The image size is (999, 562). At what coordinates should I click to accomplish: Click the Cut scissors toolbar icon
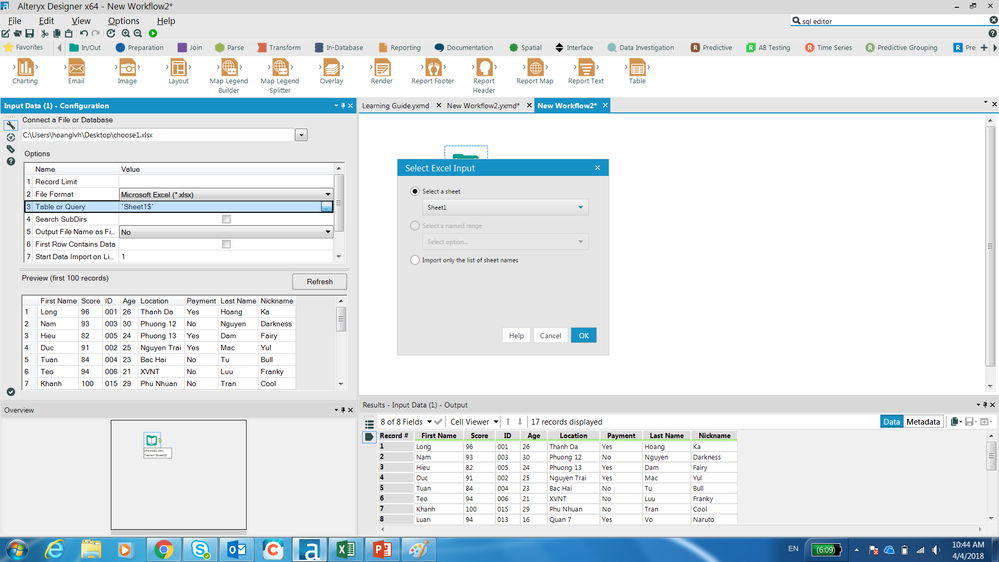pyautogui.click(x=45, y=33)
